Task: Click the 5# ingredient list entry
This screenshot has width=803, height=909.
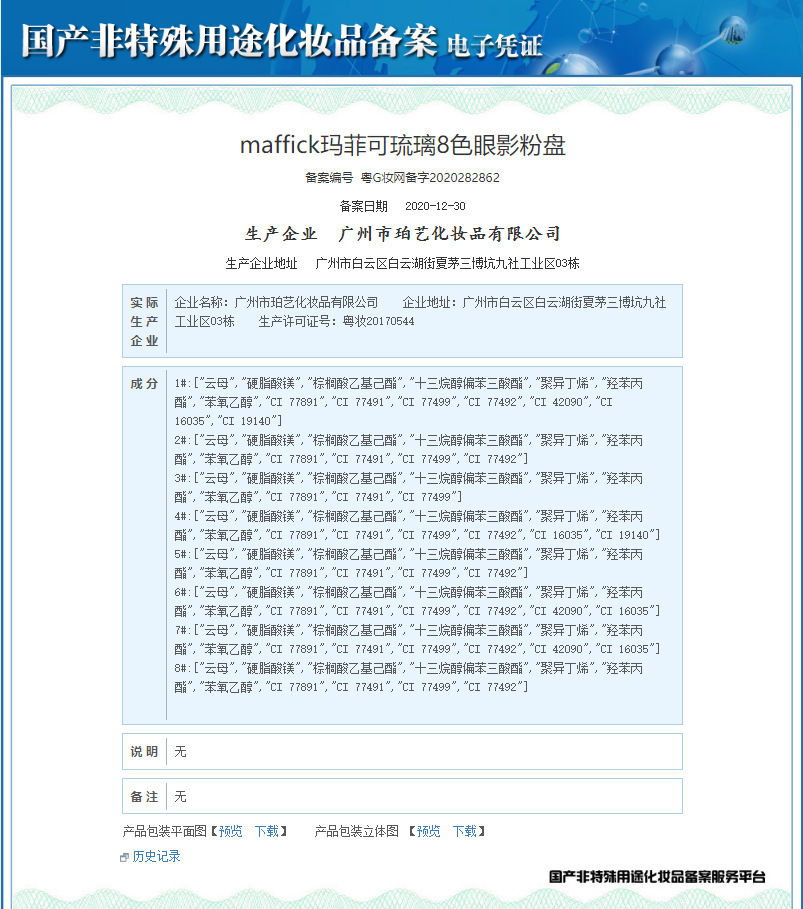Action: pyautogui.click(x=409, y=563)
